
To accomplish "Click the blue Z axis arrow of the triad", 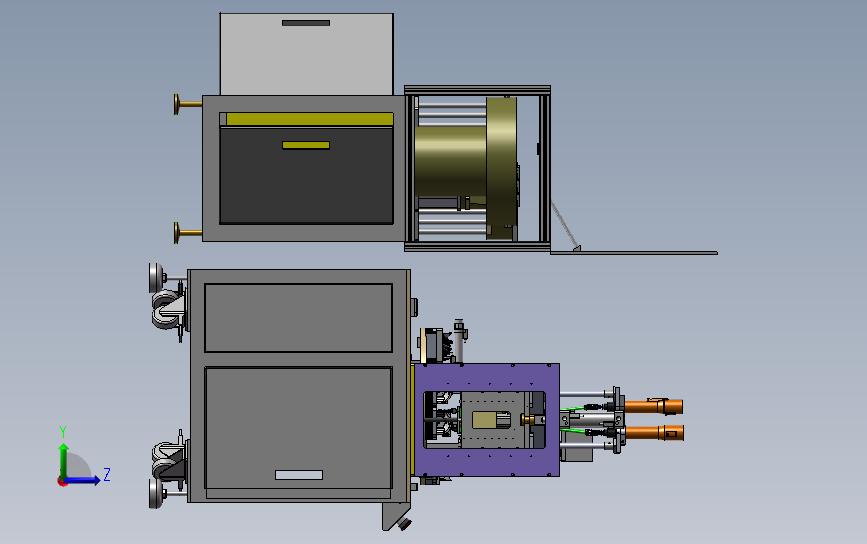I will coord(83,480).
